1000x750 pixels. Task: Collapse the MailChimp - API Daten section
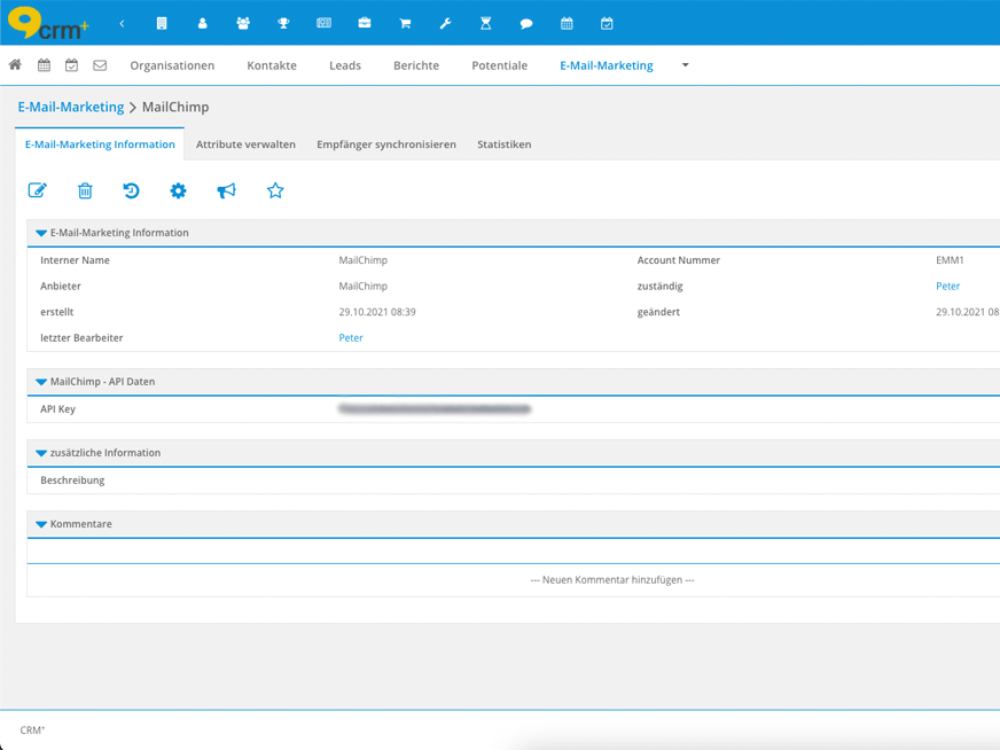(41, 382)
